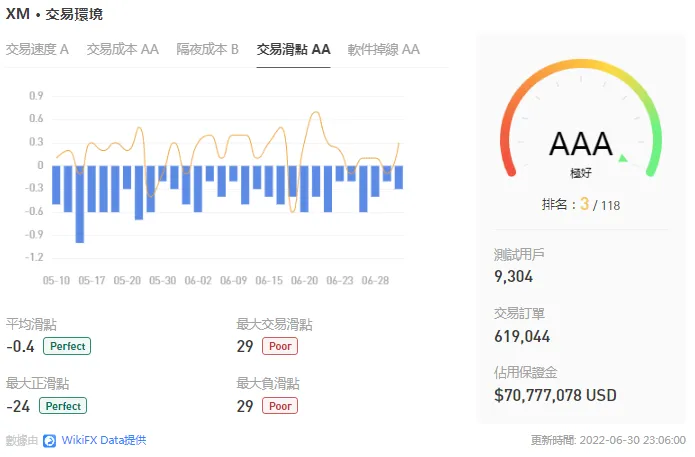This screenshot has width=695, height=457.
Task: Click the 0.9 y-axis label
Action: click(x=36, y=96)
